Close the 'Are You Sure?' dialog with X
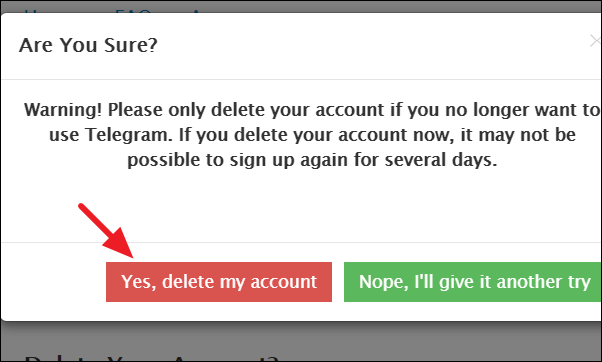 [595, 41]
